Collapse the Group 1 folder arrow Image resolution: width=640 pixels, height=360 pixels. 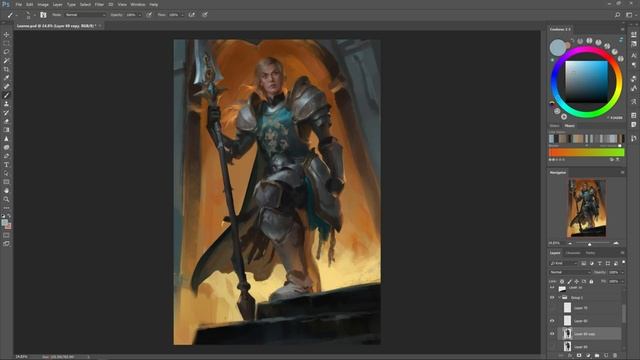pos(560,298)
